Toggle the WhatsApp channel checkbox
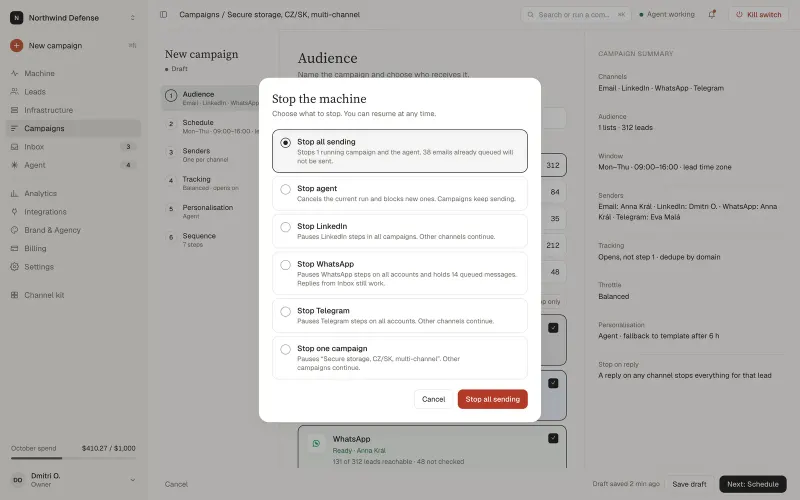The width and height of the screenshot is (800, 500). [x=553, y=438]
